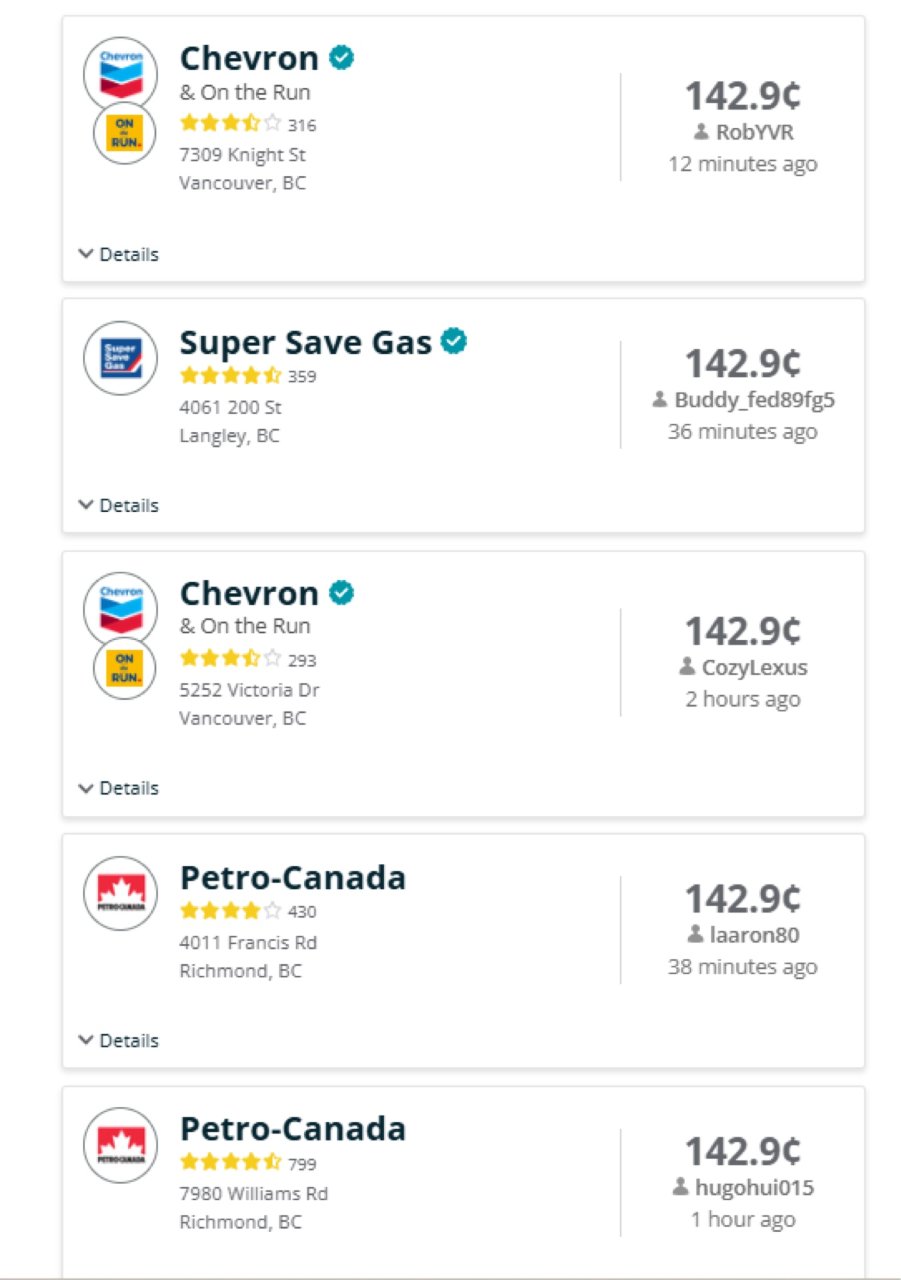Viewport: 901px width, 1280px height.
Task: Expand Details for Chevron on Victoria Dr
Action: point(119,789)
